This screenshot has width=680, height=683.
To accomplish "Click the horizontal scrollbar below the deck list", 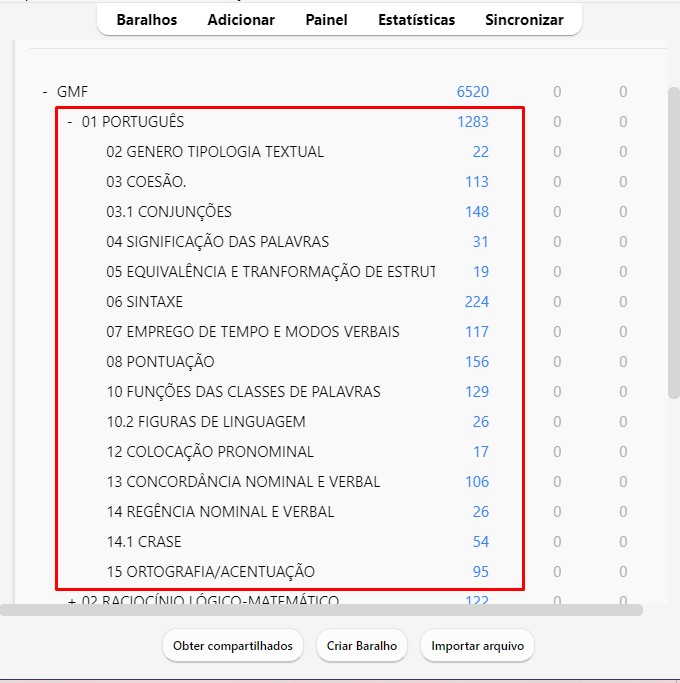I will click(x=320, y=610).
